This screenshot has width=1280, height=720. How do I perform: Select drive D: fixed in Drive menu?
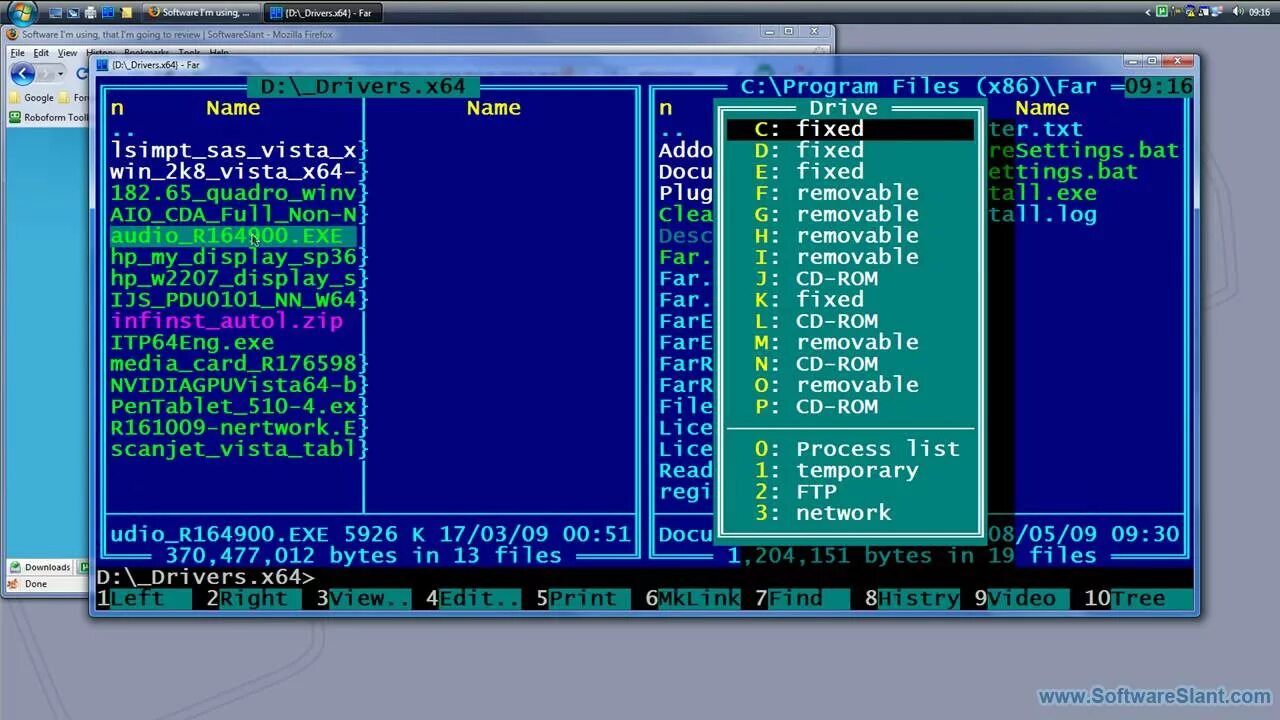(850, 150)
